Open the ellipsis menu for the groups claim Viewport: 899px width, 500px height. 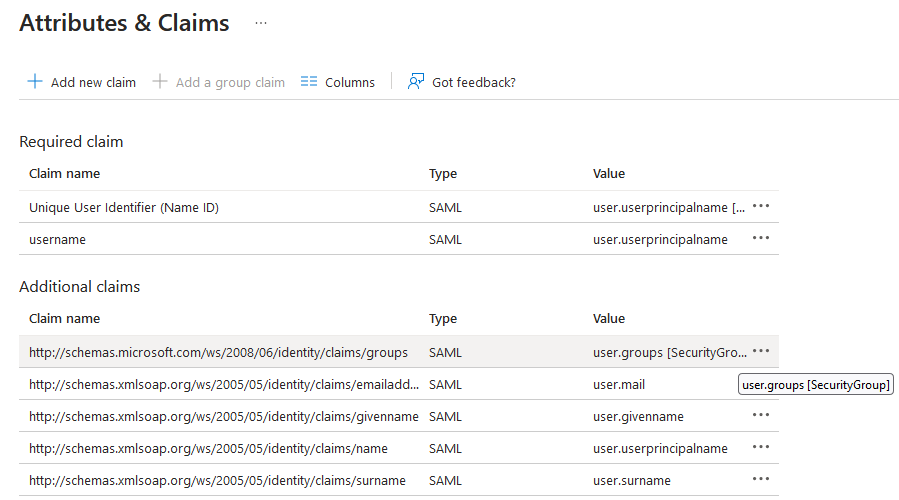coord(761,351)
